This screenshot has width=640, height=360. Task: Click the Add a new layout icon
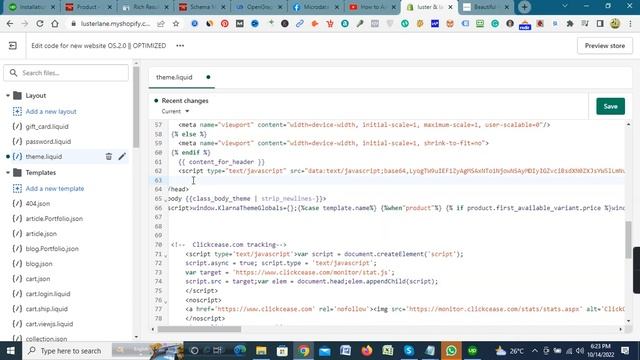17,111
